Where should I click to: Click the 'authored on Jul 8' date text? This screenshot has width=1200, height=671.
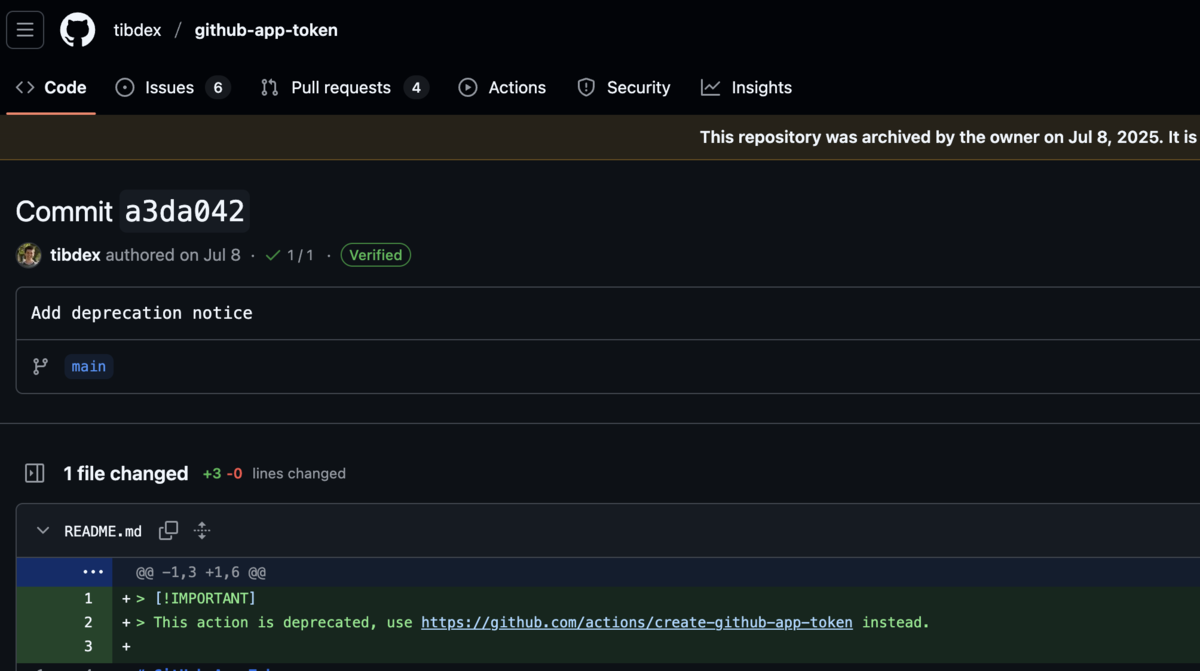click(x=173, y=255)
